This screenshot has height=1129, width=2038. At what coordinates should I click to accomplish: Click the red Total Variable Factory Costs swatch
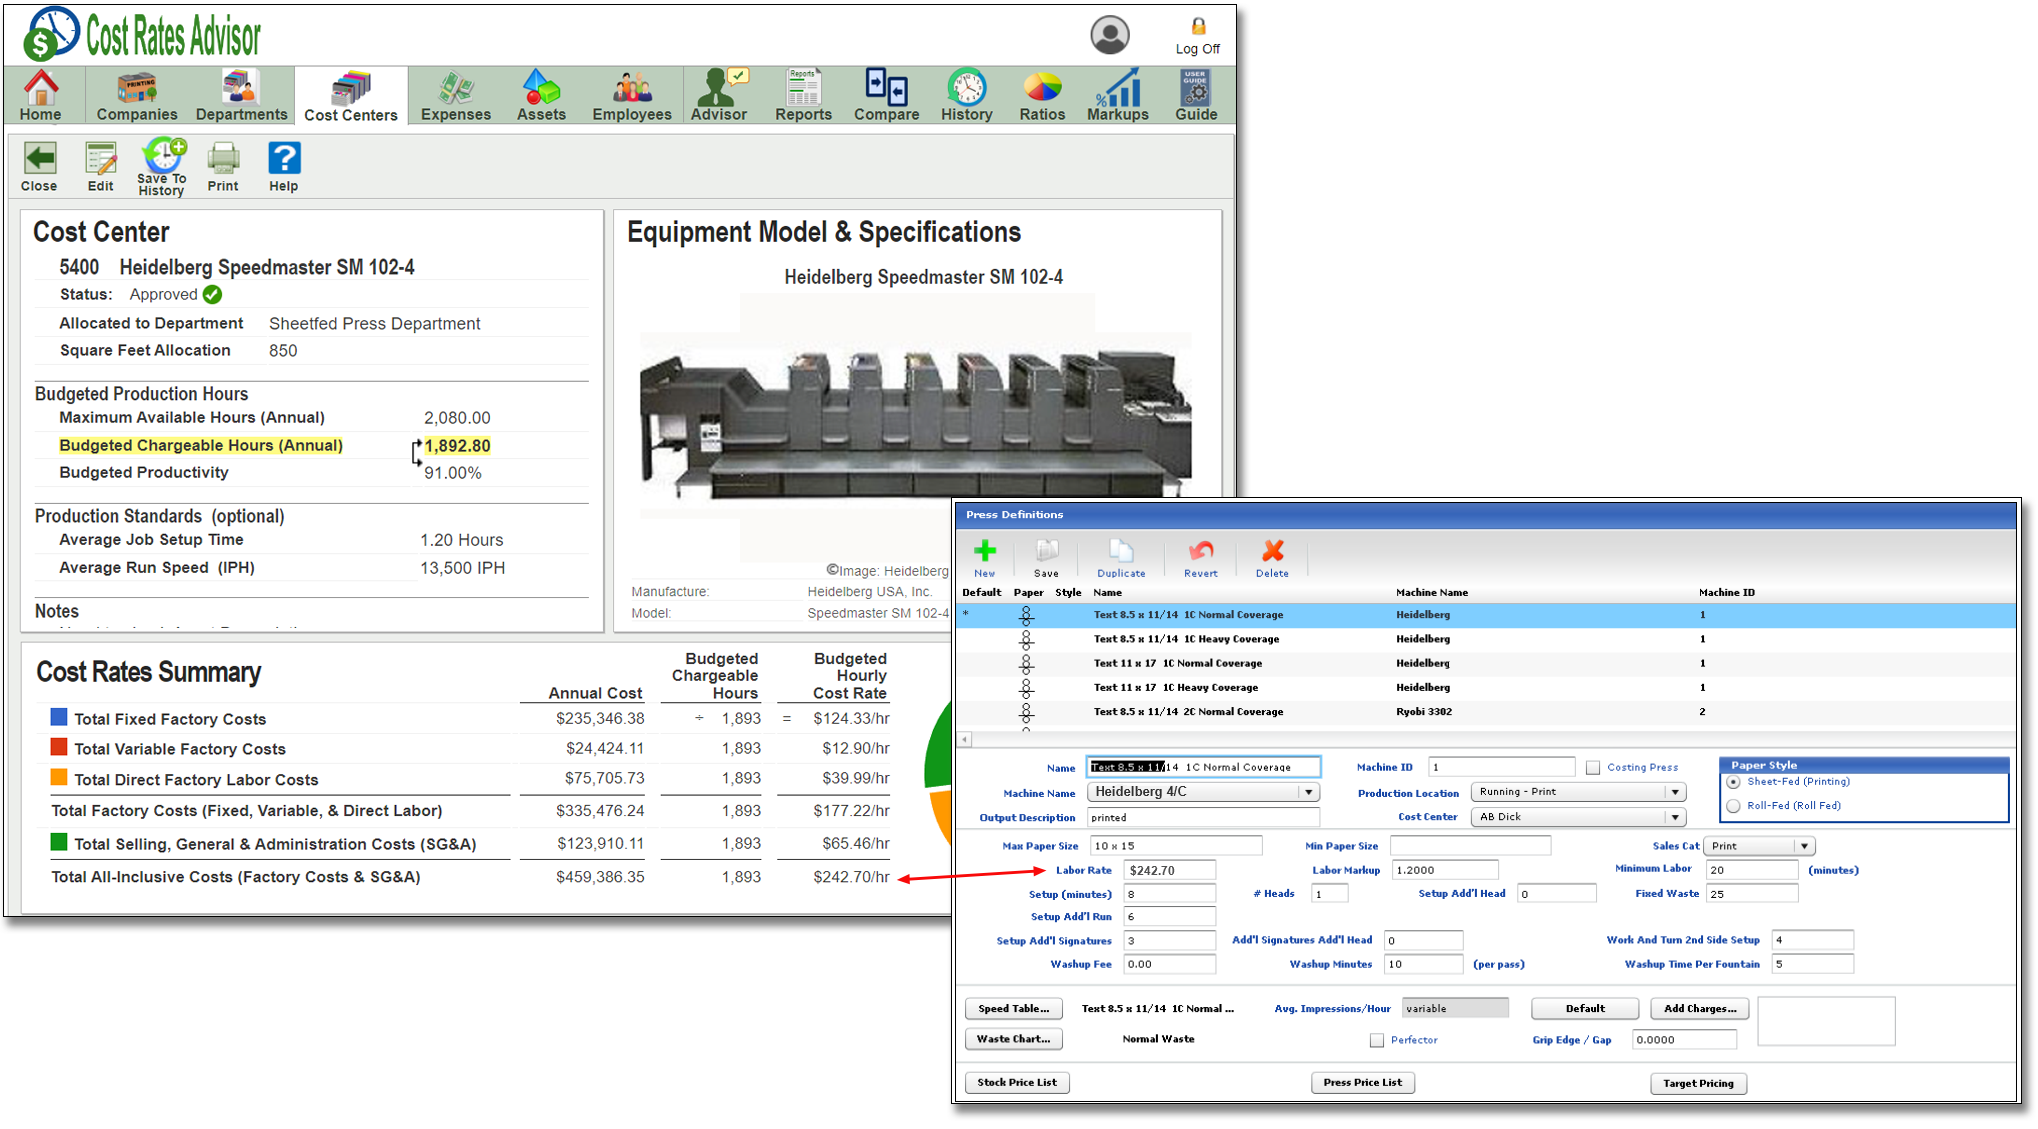pyautogui.click(x=59, y=747)
